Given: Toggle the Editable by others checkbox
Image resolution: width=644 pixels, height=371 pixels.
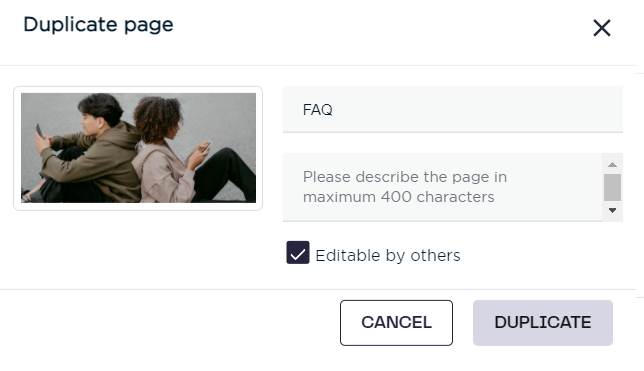Looking at the screenshot, I should pyautogui.click(x=298, y=252).
